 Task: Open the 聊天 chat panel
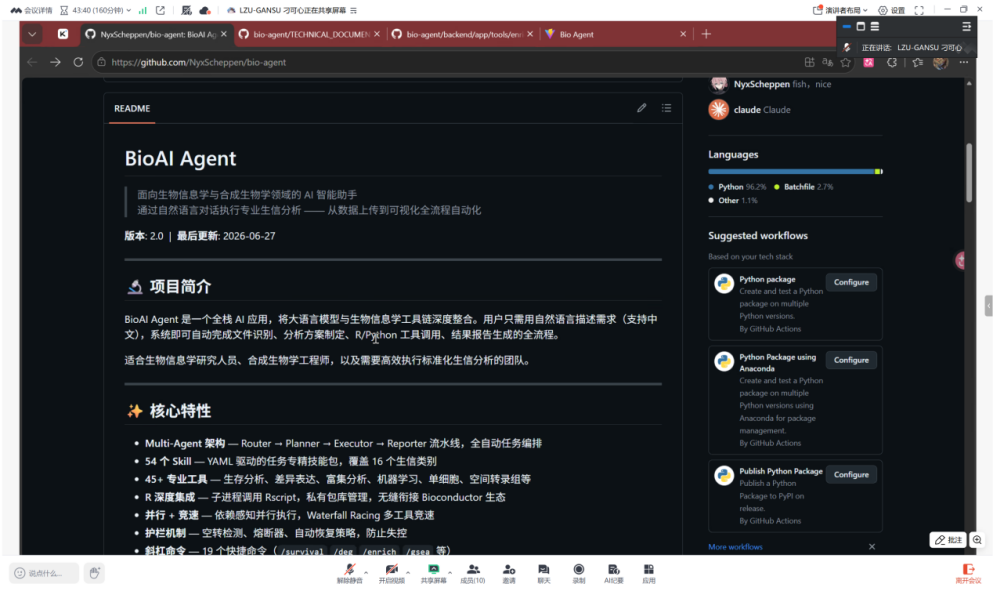(x=543, y=573)
